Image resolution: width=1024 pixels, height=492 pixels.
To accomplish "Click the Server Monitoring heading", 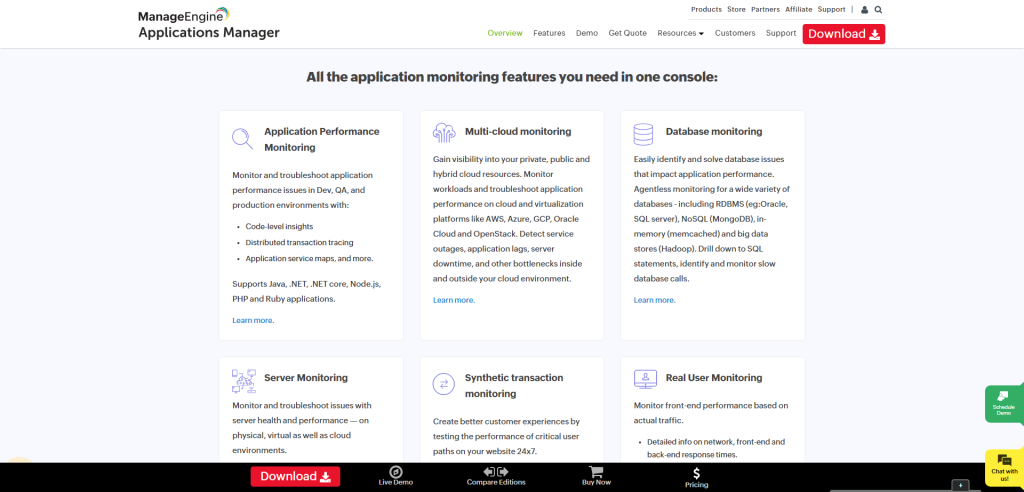I will point(306,378).
